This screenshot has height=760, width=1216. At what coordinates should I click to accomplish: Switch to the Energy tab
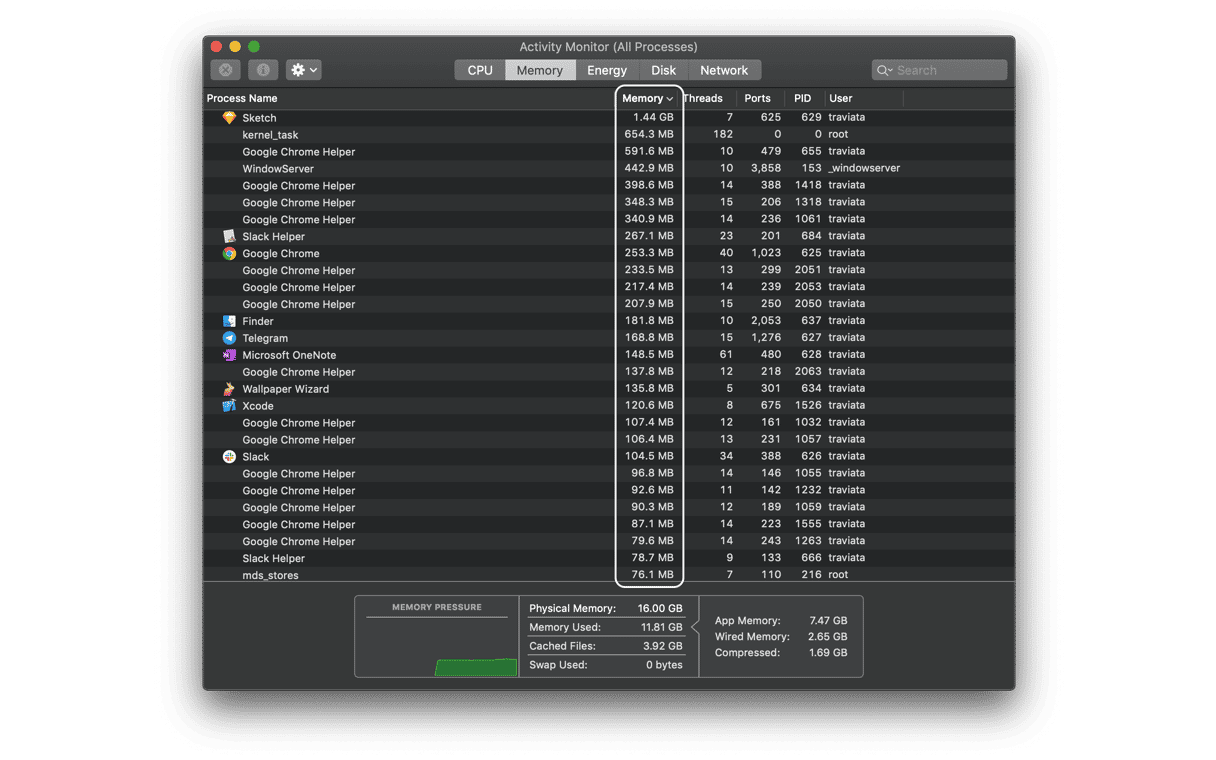point(607,70)
